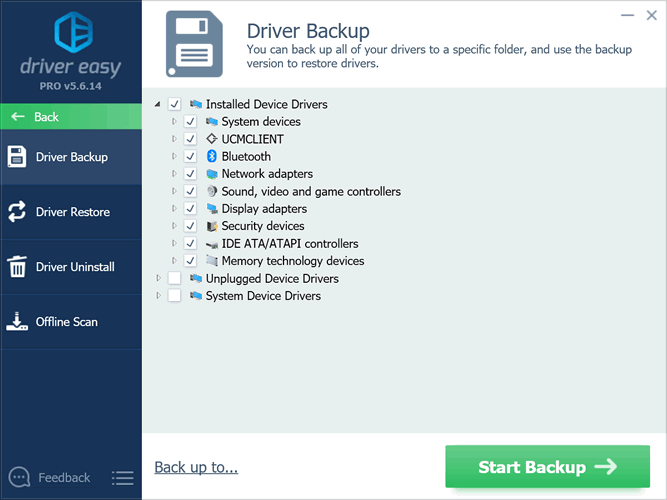Viewport: 667px width, 500px height.
Task: Click the Back arrow icon
Action: (18, 116)
